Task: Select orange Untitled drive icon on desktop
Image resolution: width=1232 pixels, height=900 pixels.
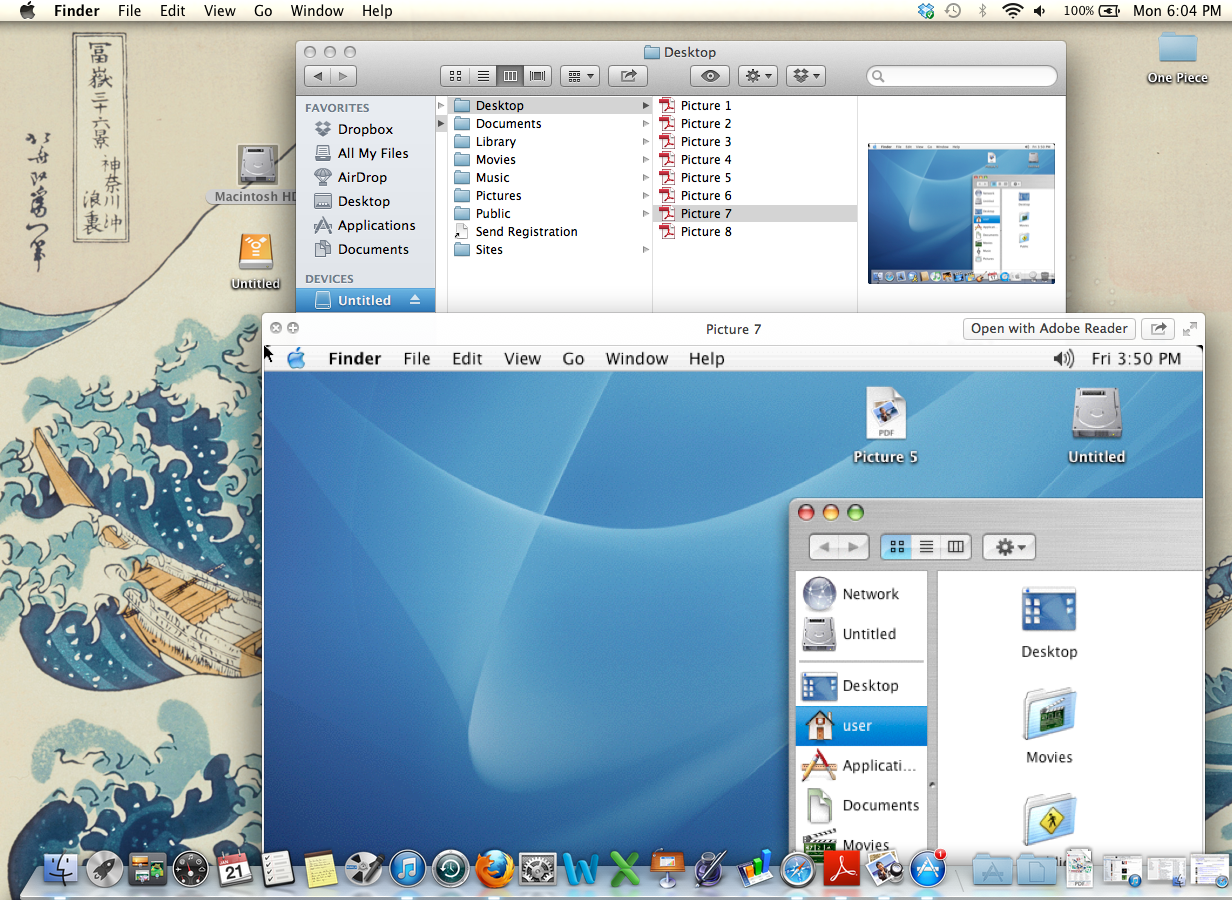Action: [x=256, y=251]
